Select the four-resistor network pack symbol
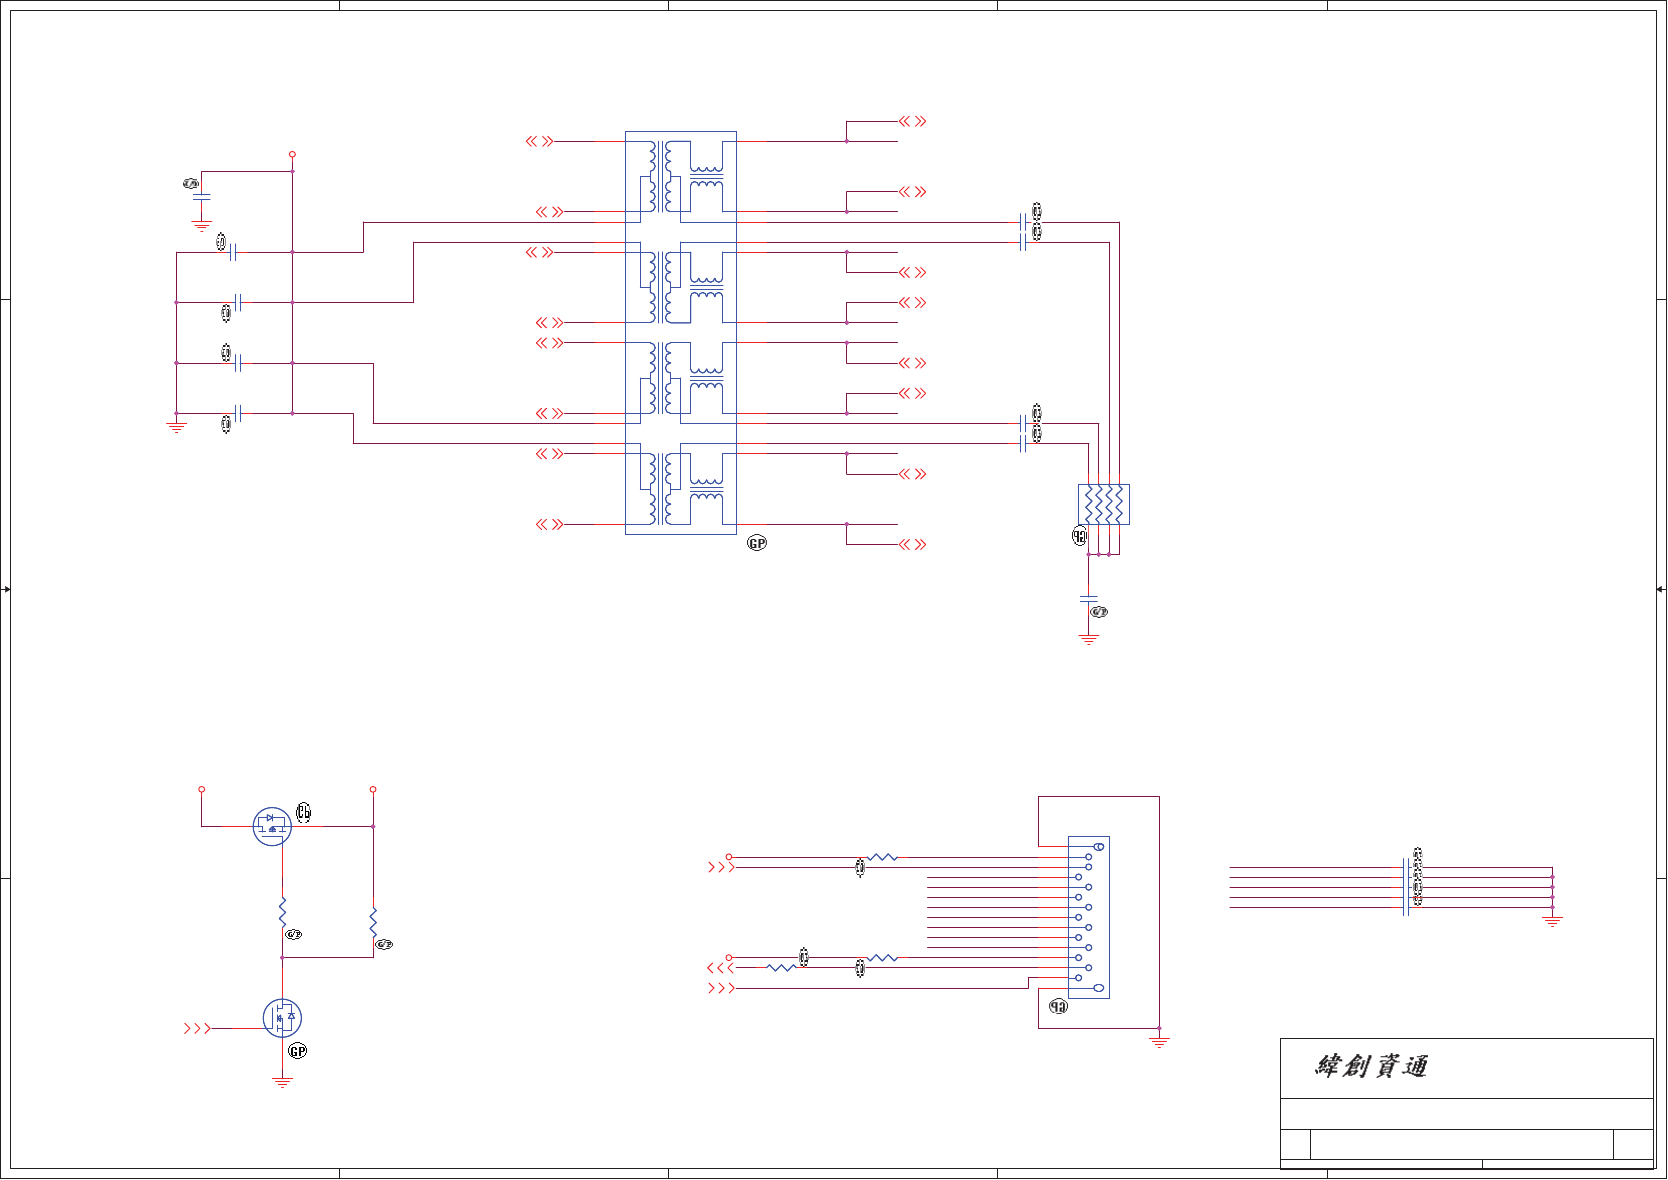The width and height of the screenshot is (1668, 1180). (x=1104, y=505)
